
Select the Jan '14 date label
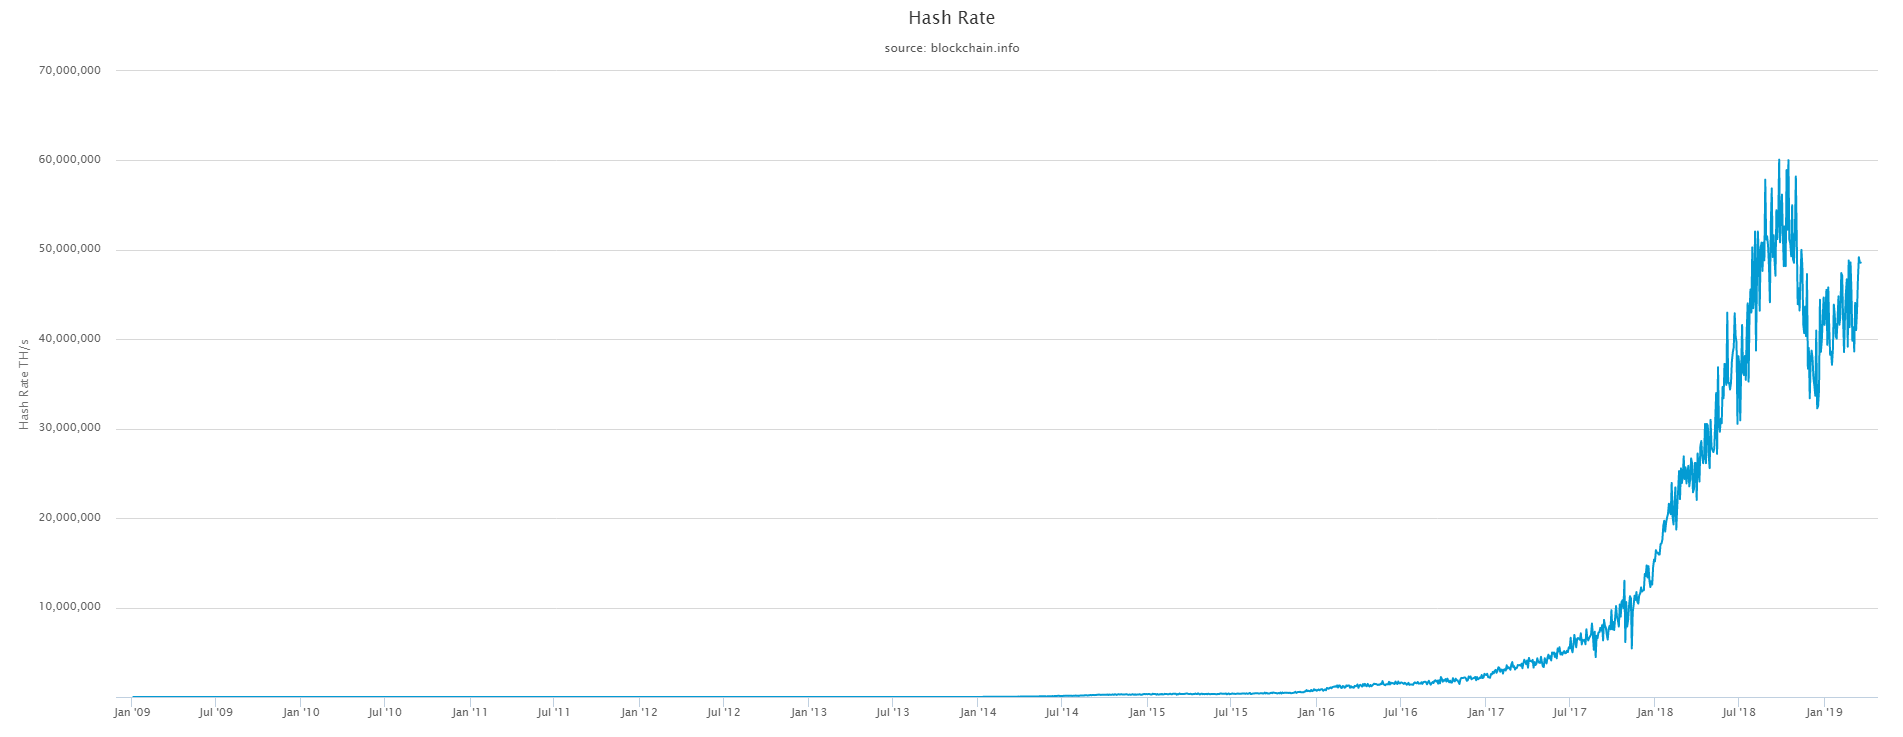[978, 713]
